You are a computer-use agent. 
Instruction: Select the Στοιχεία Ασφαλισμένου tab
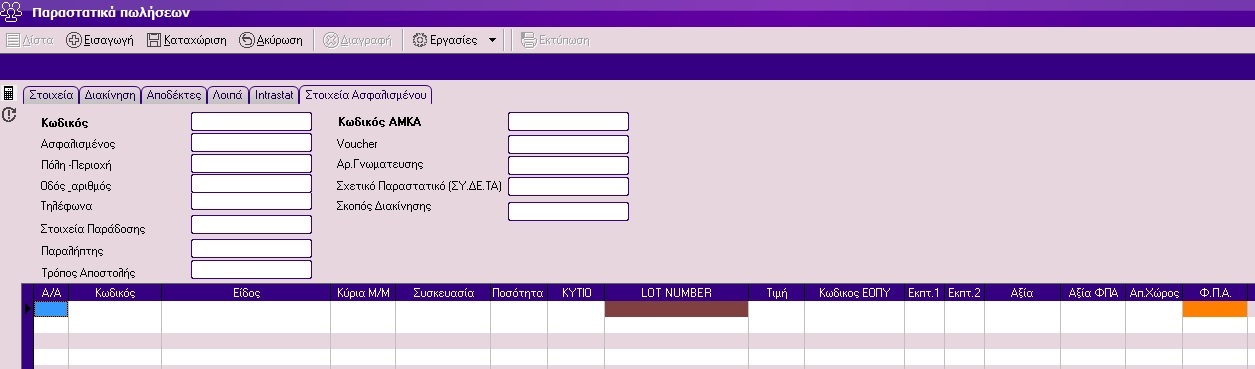[366, 95]
